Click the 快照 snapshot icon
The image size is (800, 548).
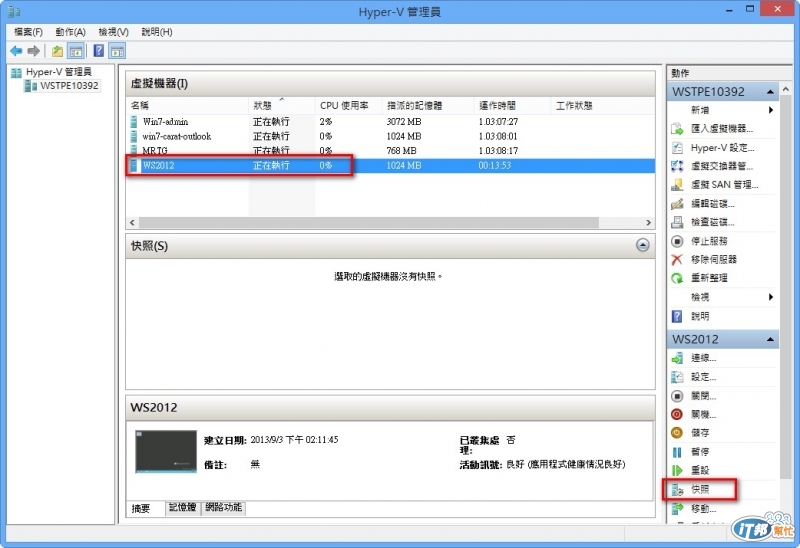click(x=677, y=490)
